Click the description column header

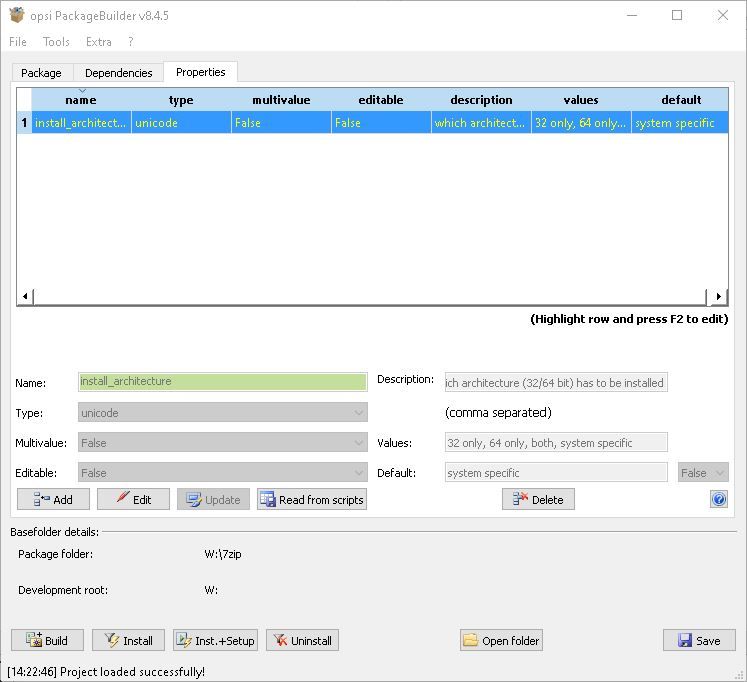481,100
